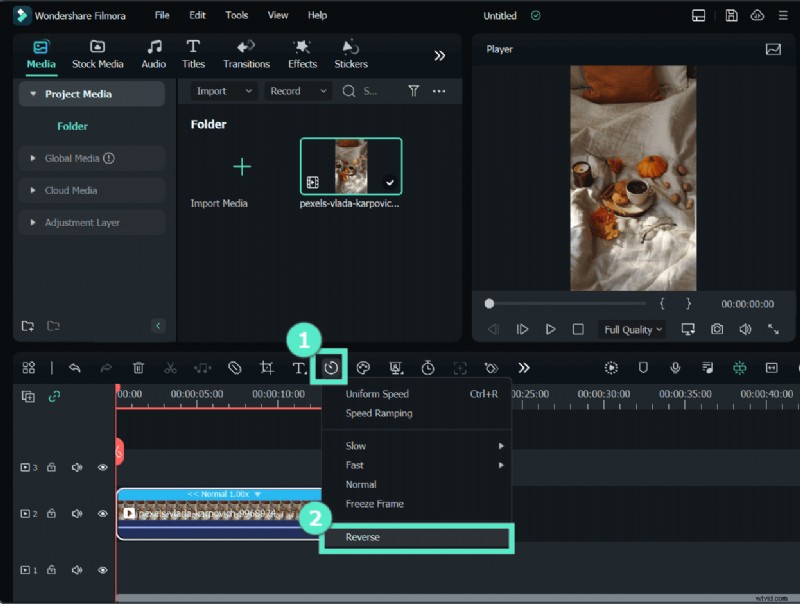Viewport: 800px width, 604px height.
Task: Hide track 2 with its eye toggle
Action: [102, 513]
